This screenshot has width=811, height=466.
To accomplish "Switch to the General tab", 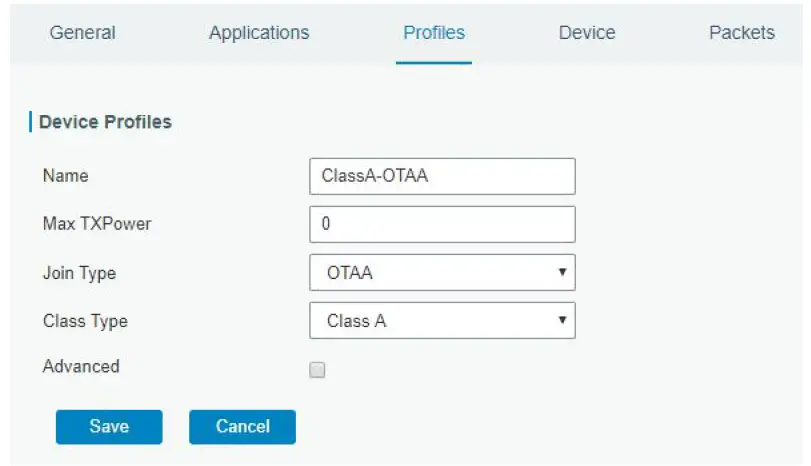I will click(82, 33).
